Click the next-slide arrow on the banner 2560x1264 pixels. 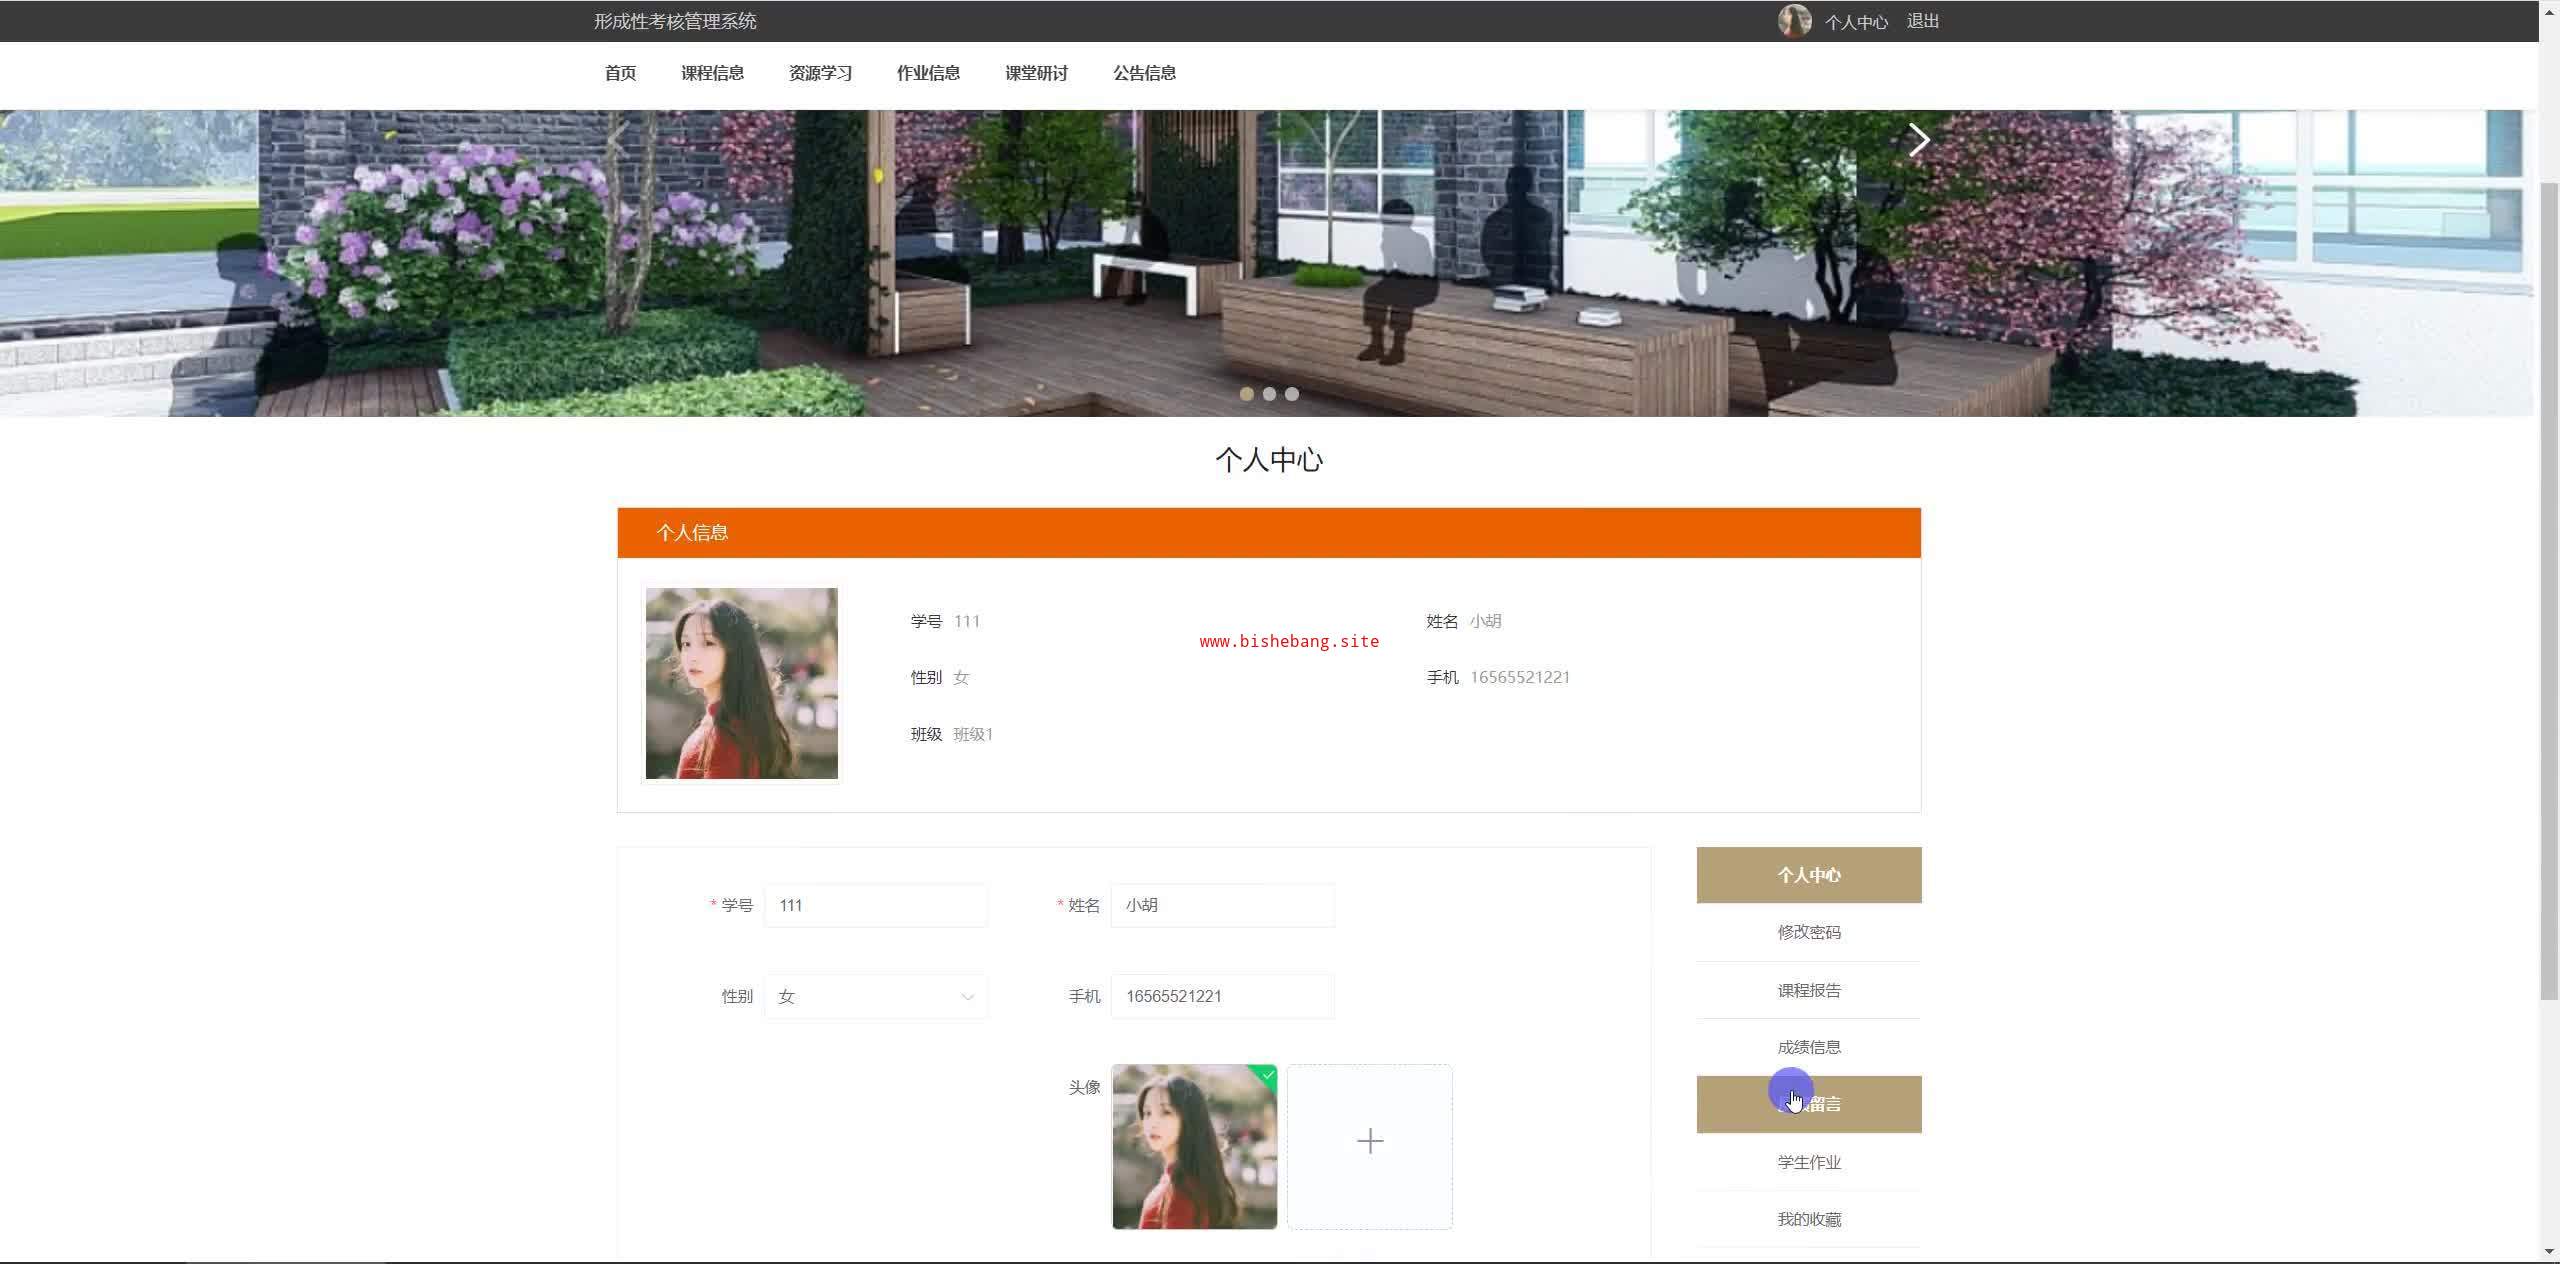tap(1918, 141)
